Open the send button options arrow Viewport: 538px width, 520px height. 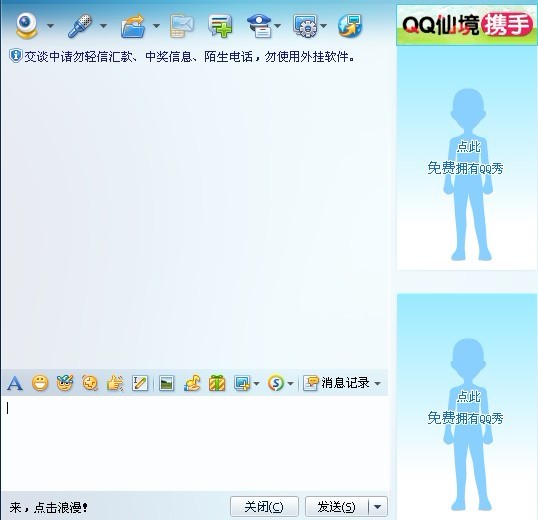pos(377,507)
